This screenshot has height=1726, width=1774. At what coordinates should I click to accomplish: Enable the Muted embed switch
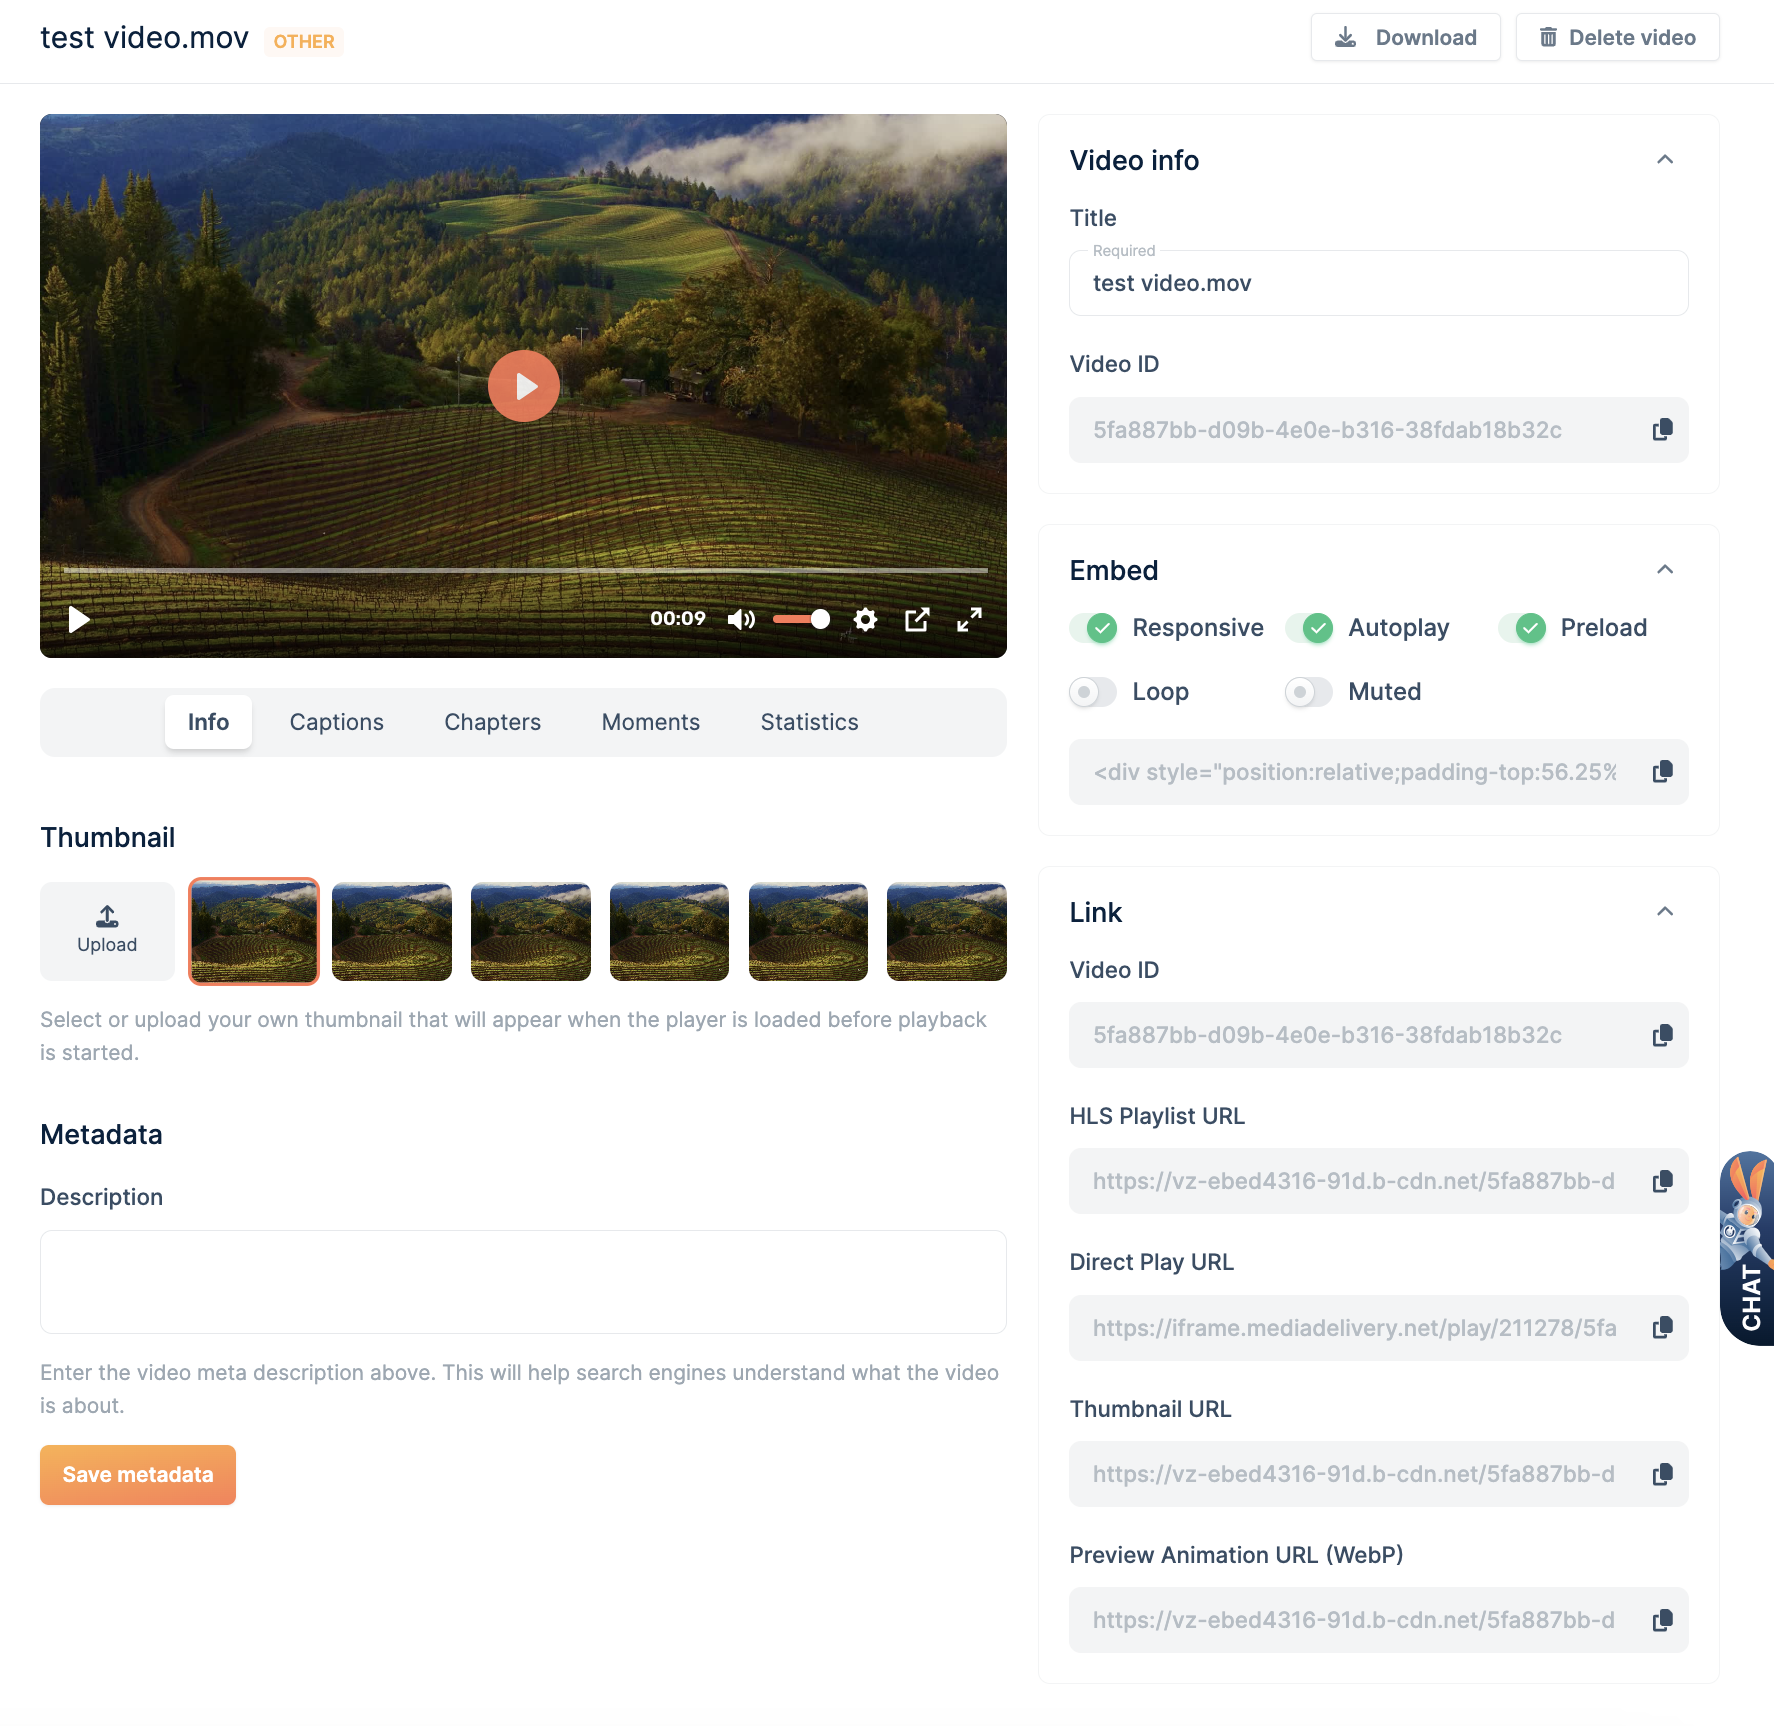pos(1309,692)
